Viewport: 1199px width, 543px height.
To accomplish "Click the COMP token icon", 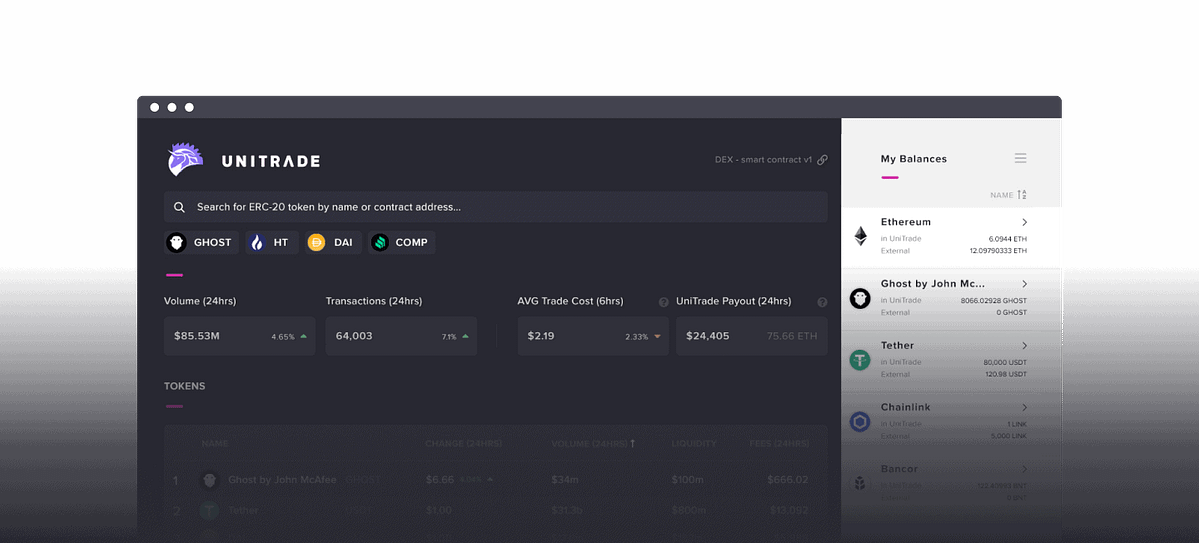I will point(380,242).
